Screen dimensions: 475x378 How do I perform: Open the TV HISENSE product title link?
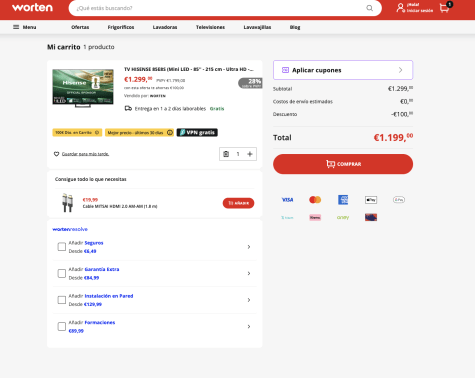tap(189, 69)
